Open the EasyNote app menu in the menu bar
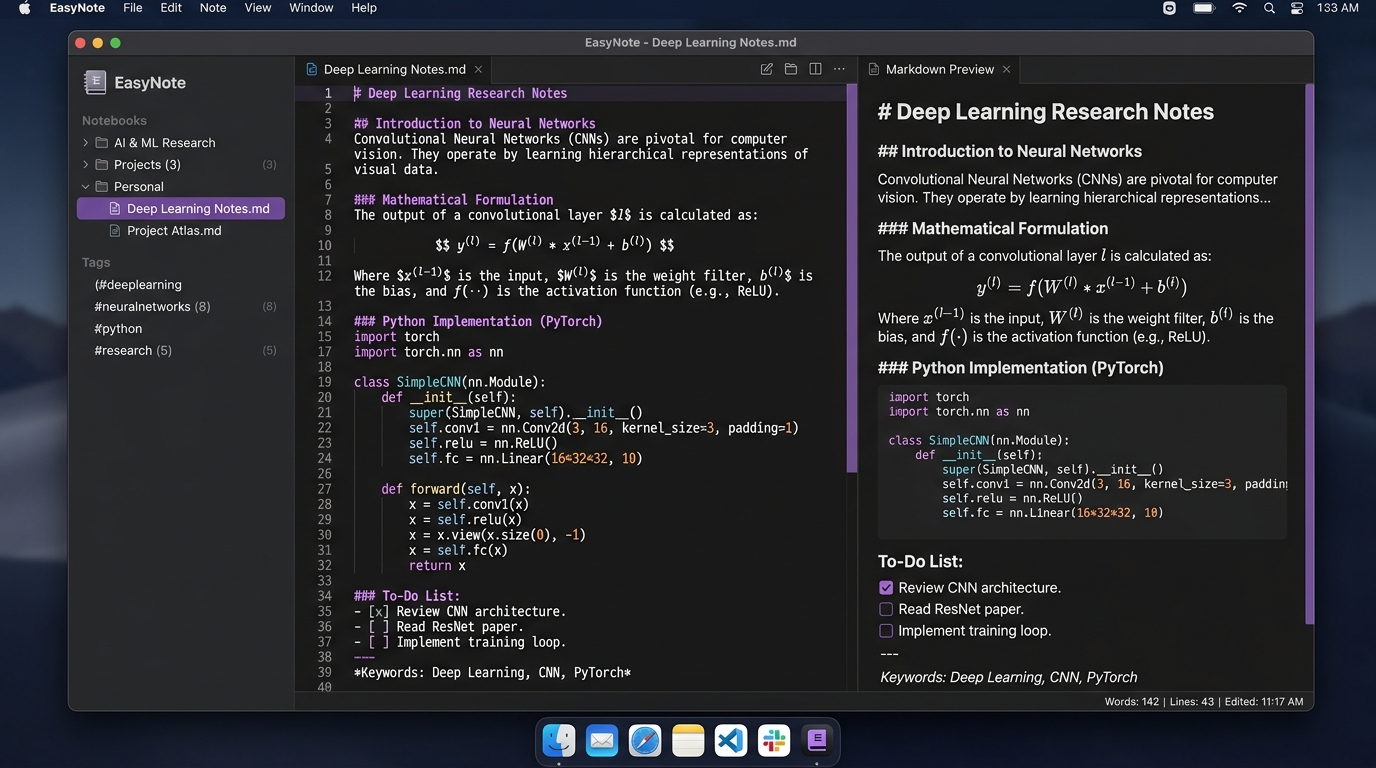1376x768 pixels. (77, 8)
